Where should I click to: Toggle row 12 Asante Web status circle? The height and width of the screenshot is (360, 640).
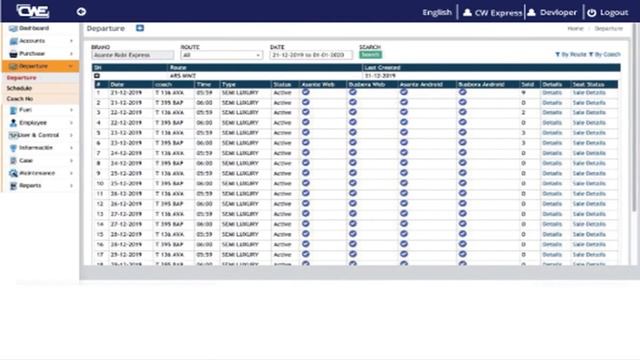click(x=306, y=203)
